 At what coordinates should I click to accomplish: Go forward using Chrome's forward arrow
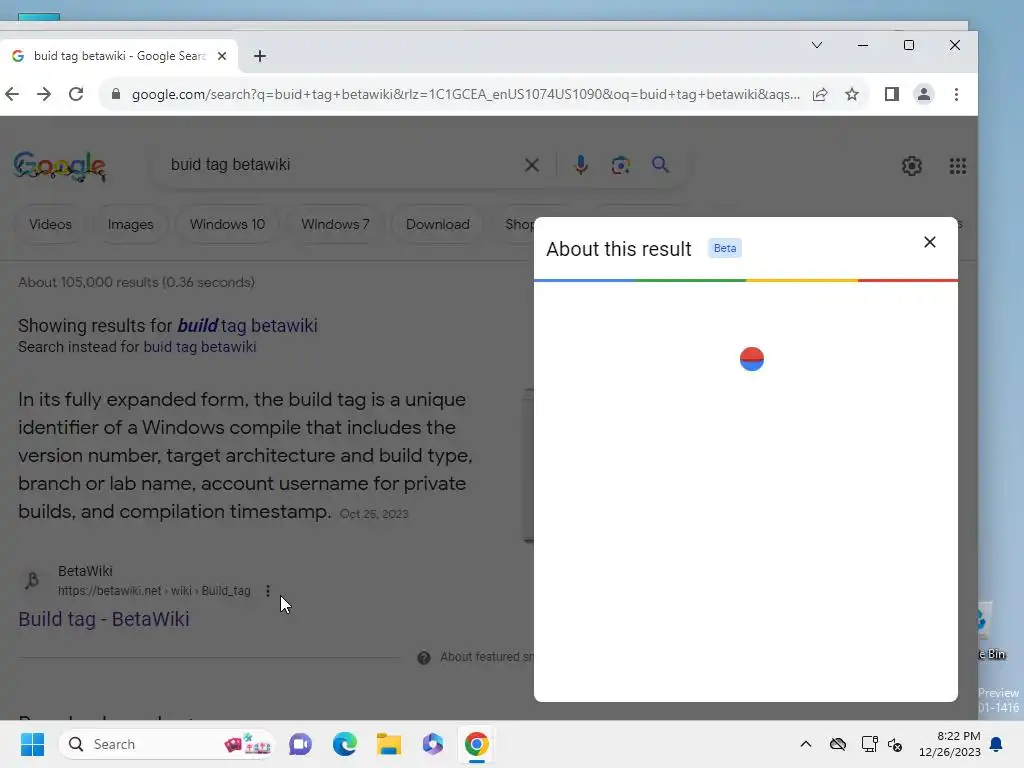44,94
